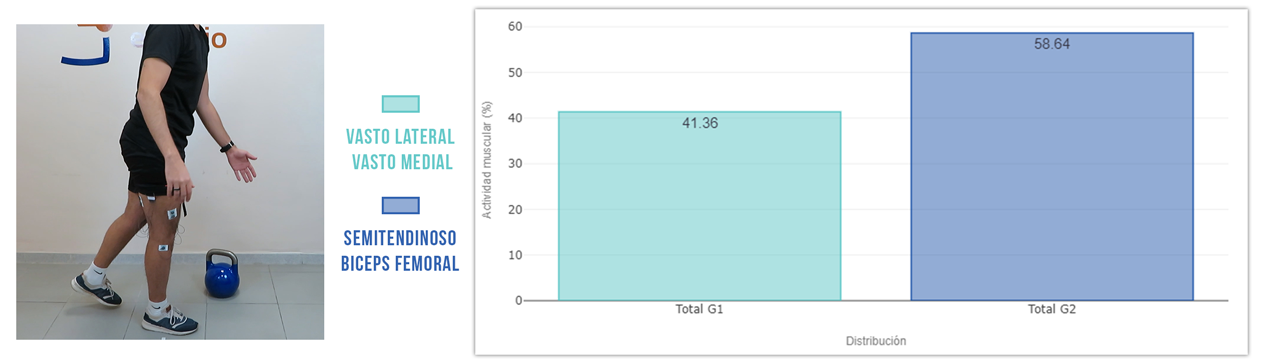Click the EMG sensor on the thigh
This screenshot has width=1267, height=364.
coord(171,214)
